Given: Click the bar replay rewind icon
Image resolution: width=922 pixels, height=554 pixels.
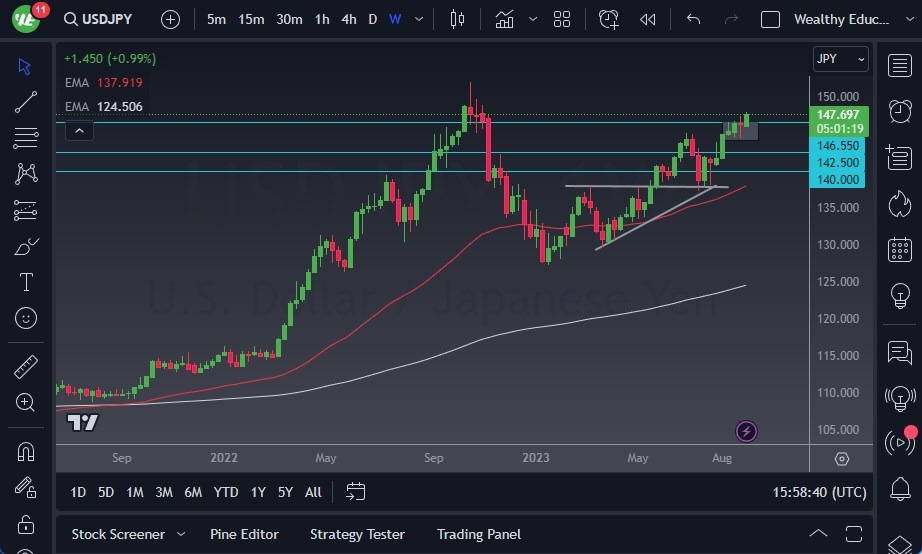Looking at the screenshot, I should [x=648, y=19].
